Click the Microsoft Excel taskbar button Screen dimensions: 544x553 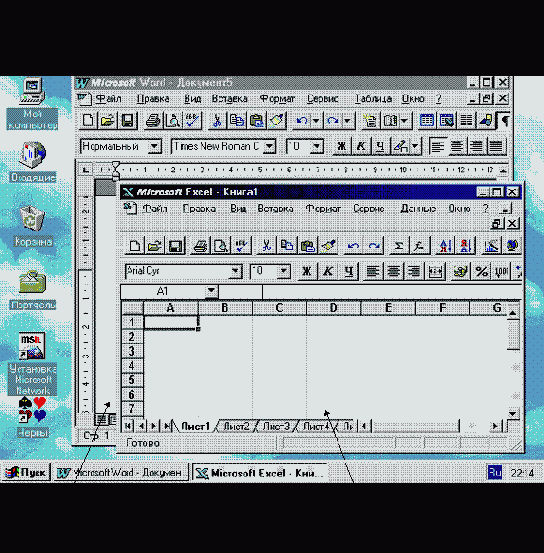(261, 473)
